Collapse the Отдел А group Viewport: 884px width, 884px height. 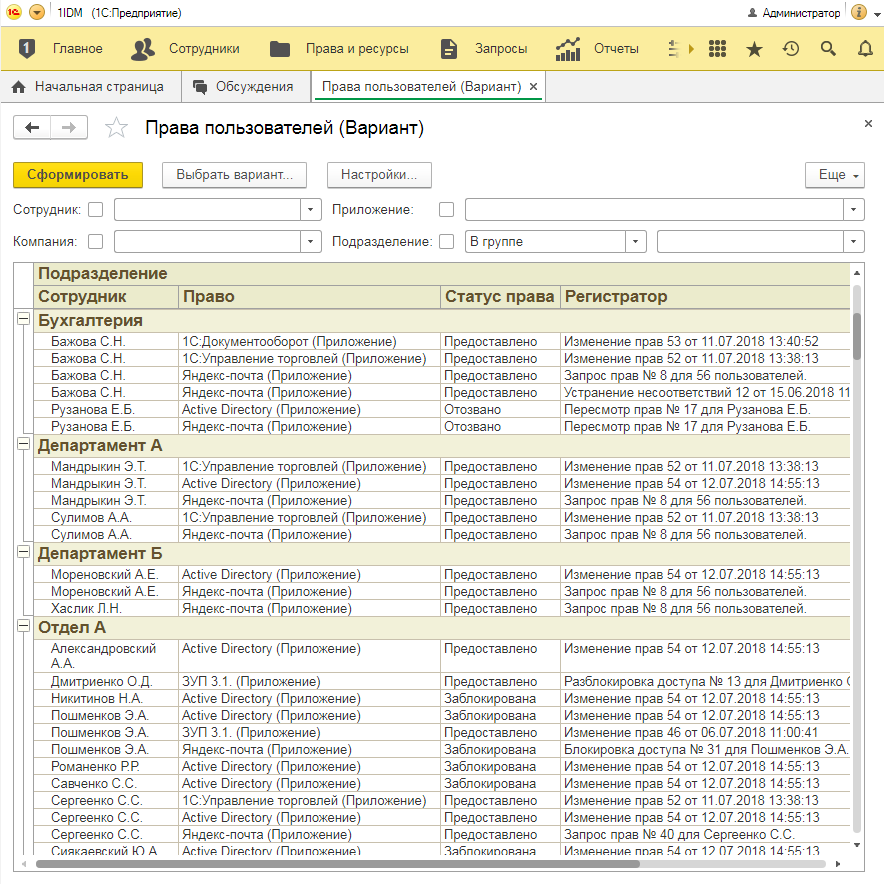click(23, 626)
